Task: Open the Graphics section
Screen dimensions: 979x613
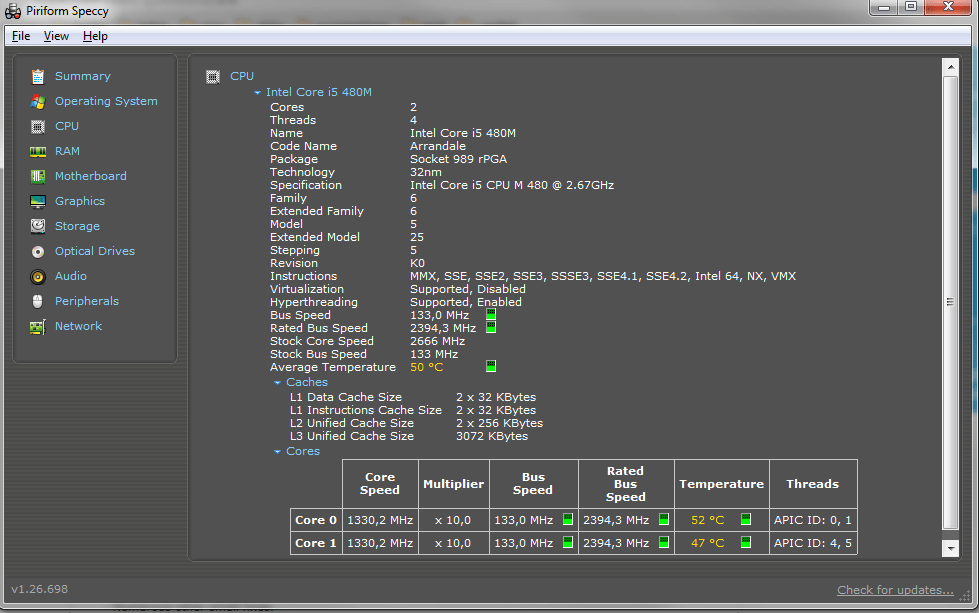Action: [36, 200]
